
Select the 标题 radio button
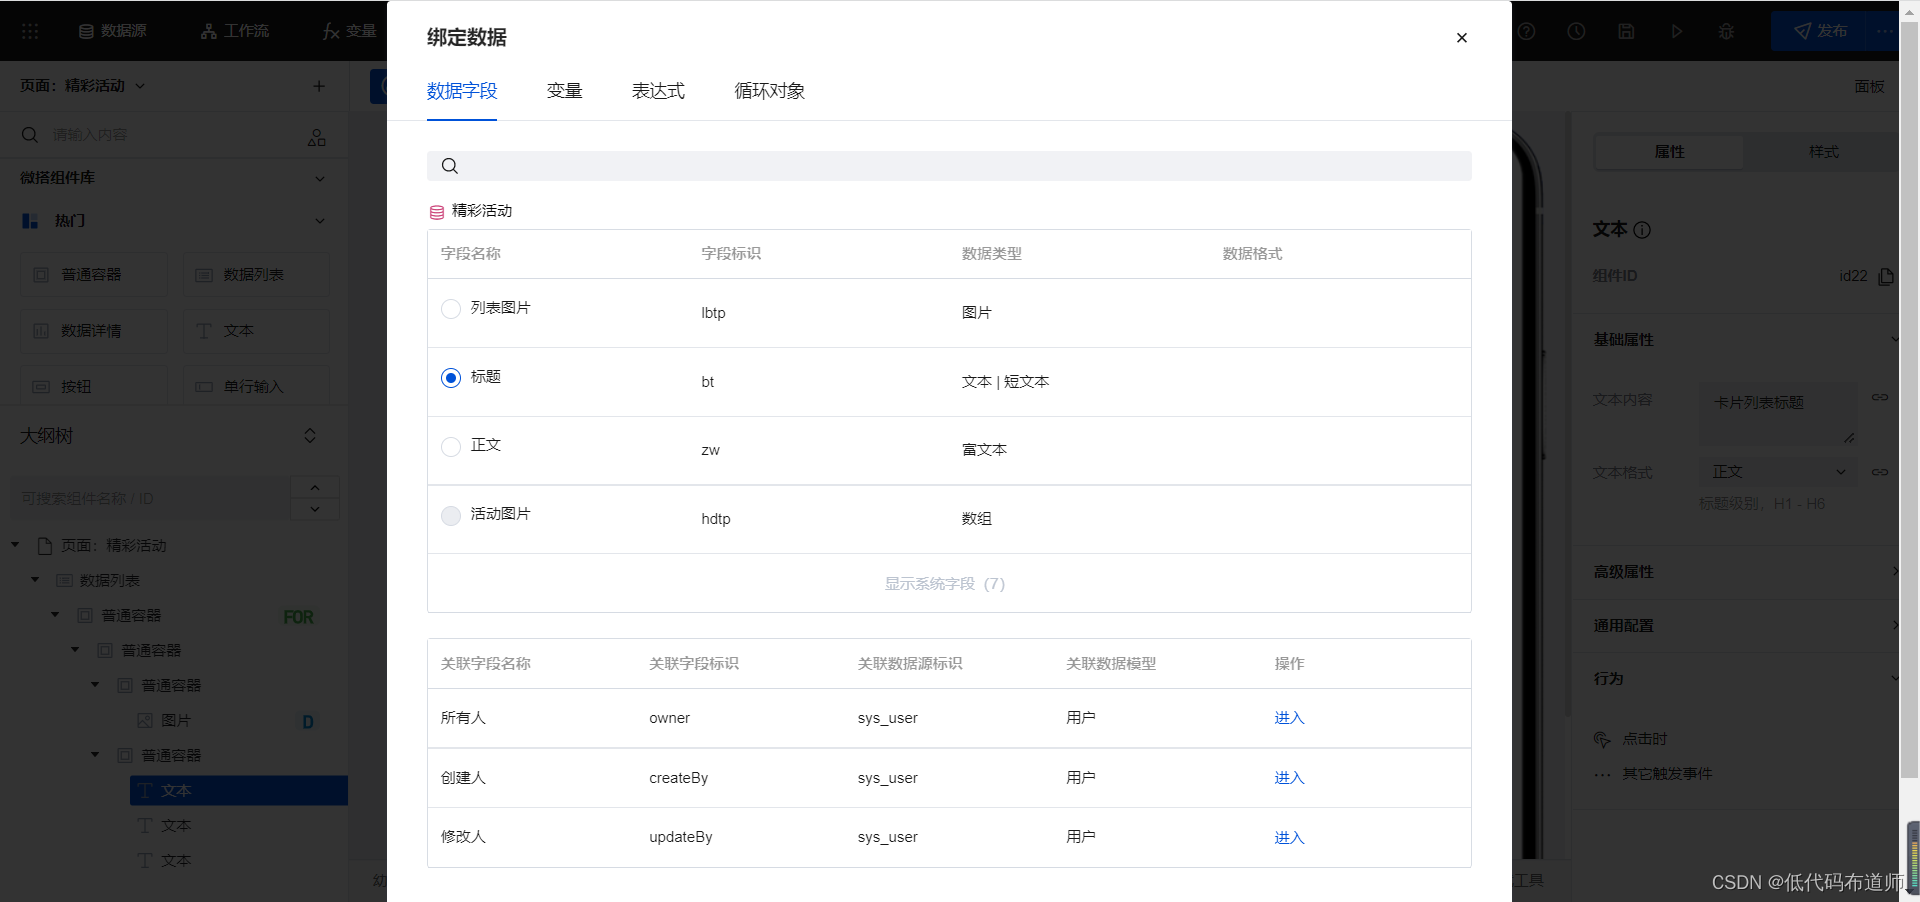[451, 378]
